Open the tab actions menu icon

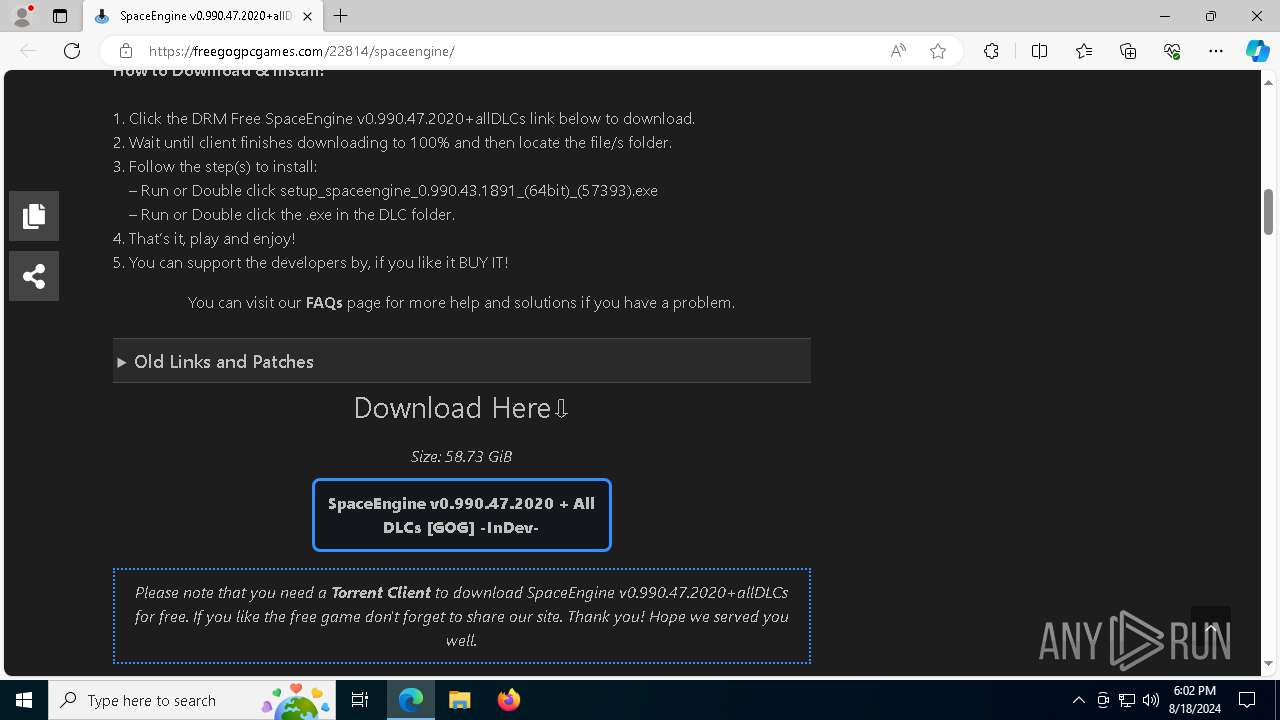(60, 16)
